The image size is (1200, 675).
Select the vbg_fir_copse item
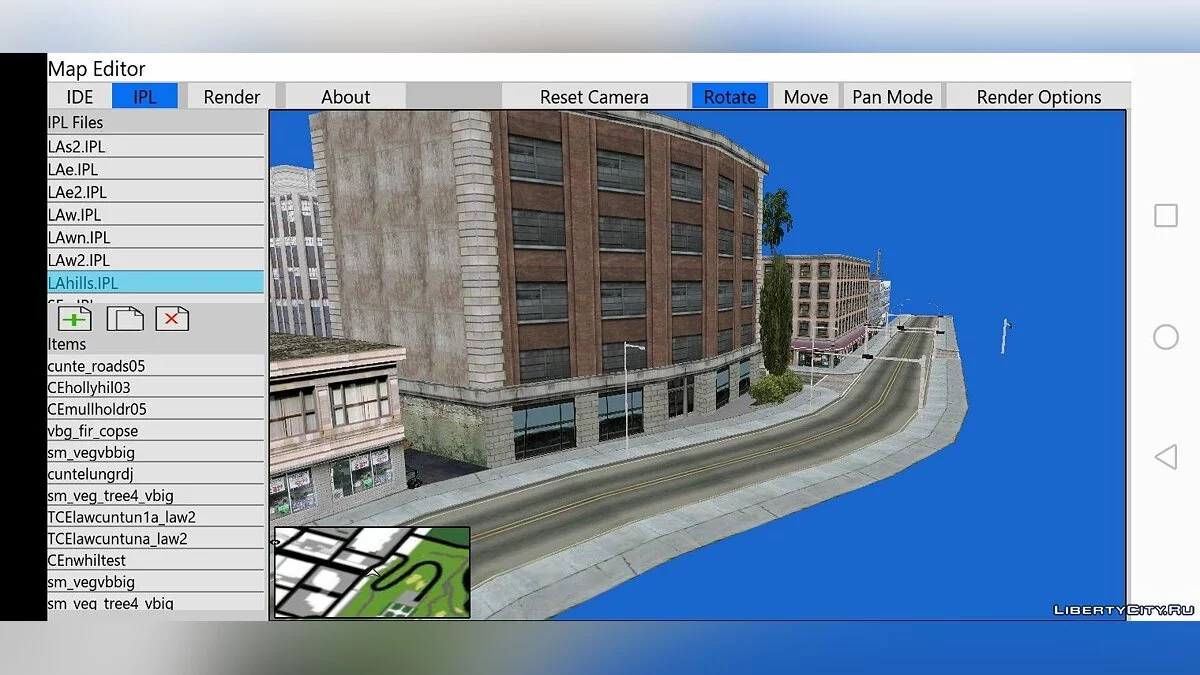(155, 431)
